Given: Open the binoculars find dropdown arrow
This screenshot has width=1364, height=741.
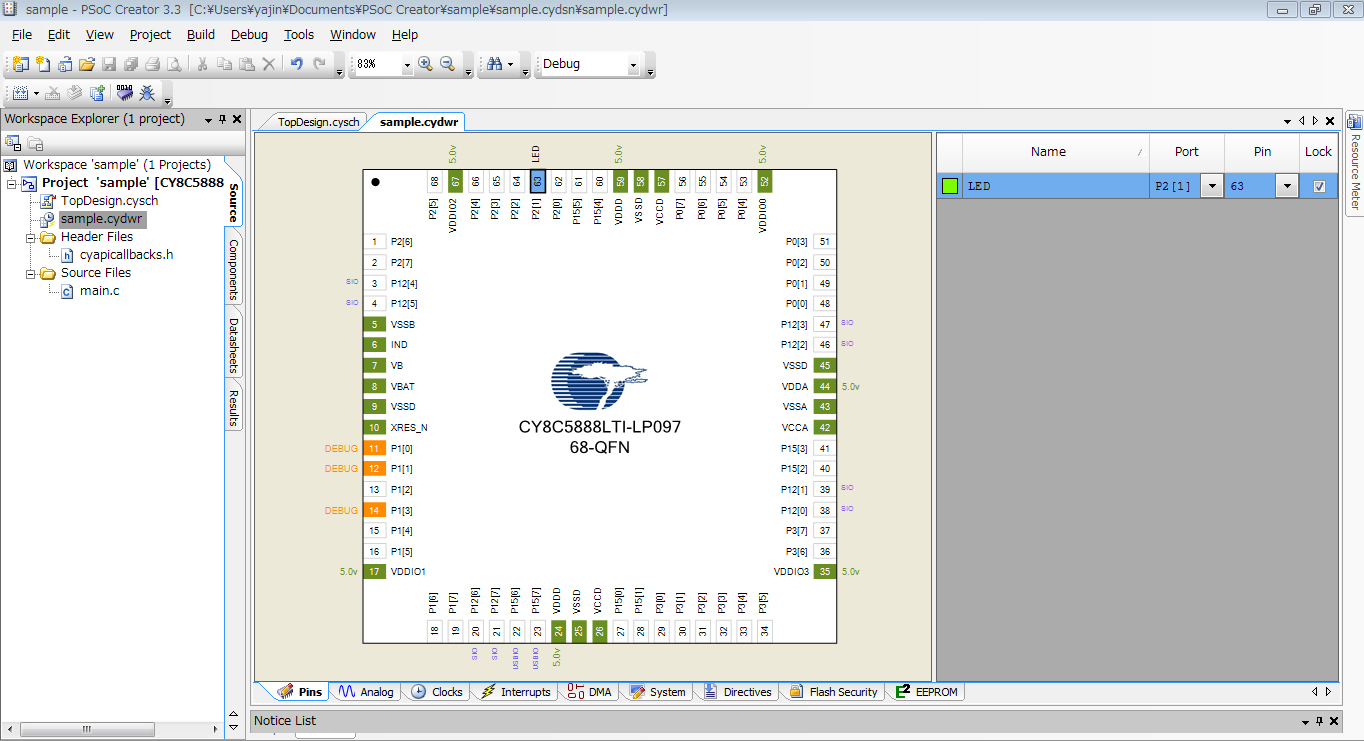Looking at the screenshot, I should click(x=510, y=65).
